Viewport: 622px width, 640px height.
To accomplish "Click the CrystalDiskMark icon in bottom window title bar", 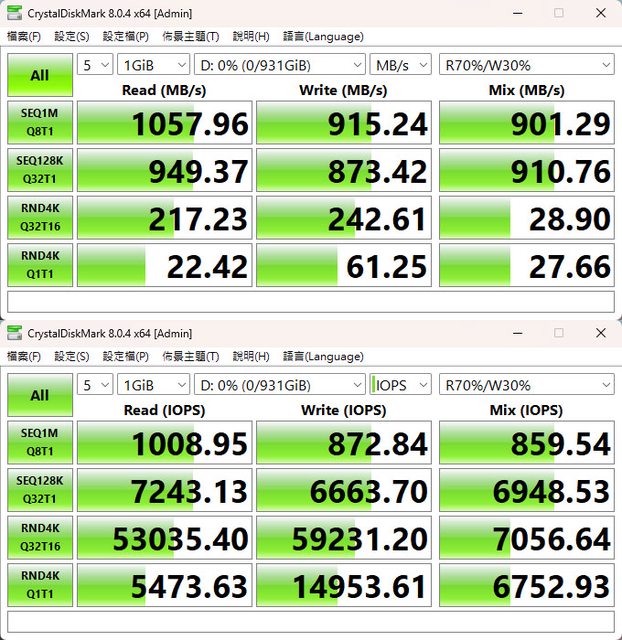I will (14, 333).
